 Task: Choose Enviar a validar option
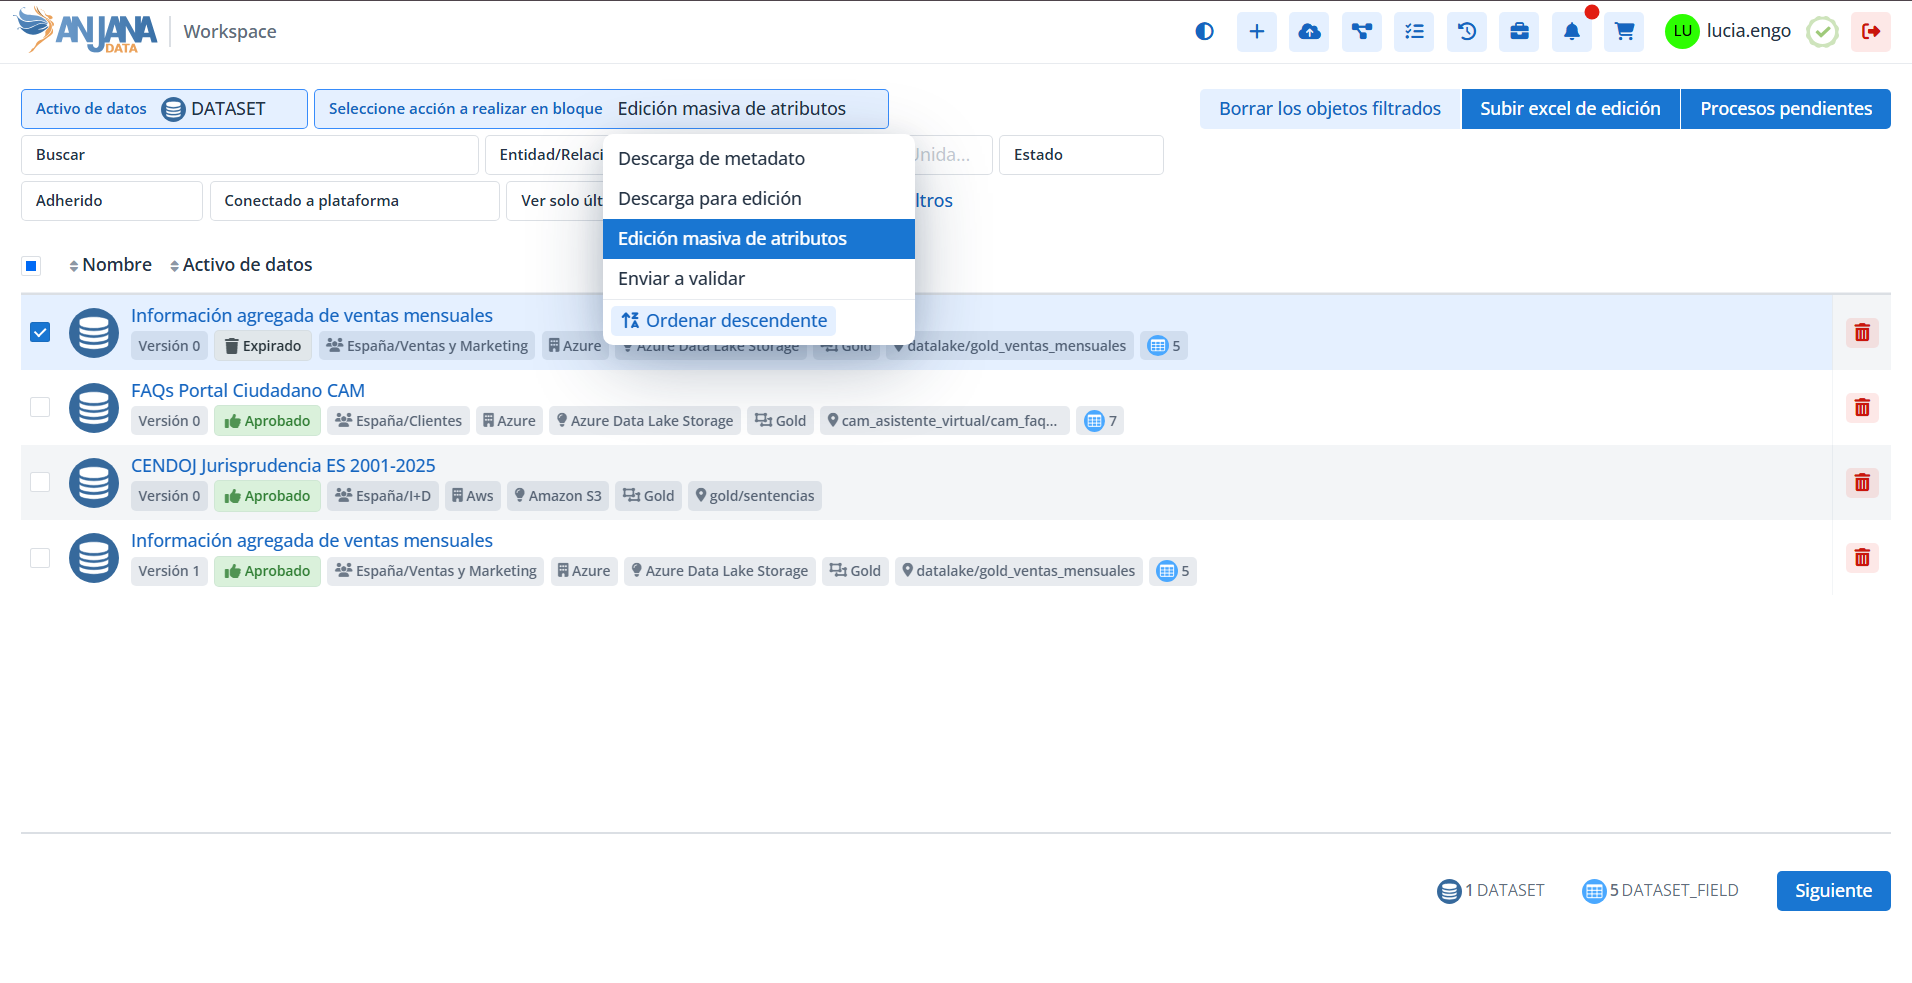coord(681,279)
